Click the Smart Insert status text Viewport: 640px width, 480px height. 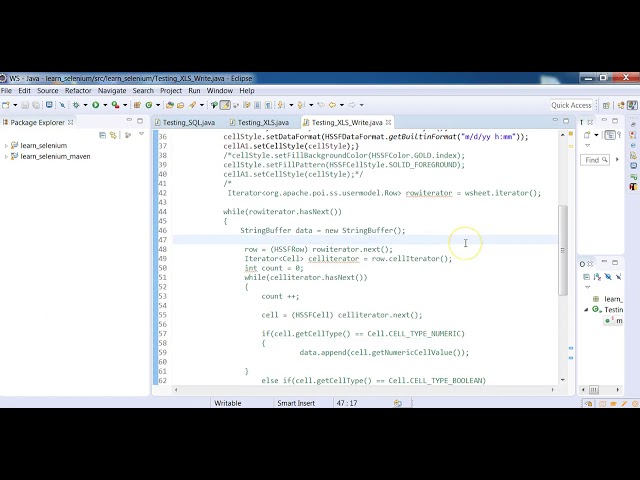(296, 403)
